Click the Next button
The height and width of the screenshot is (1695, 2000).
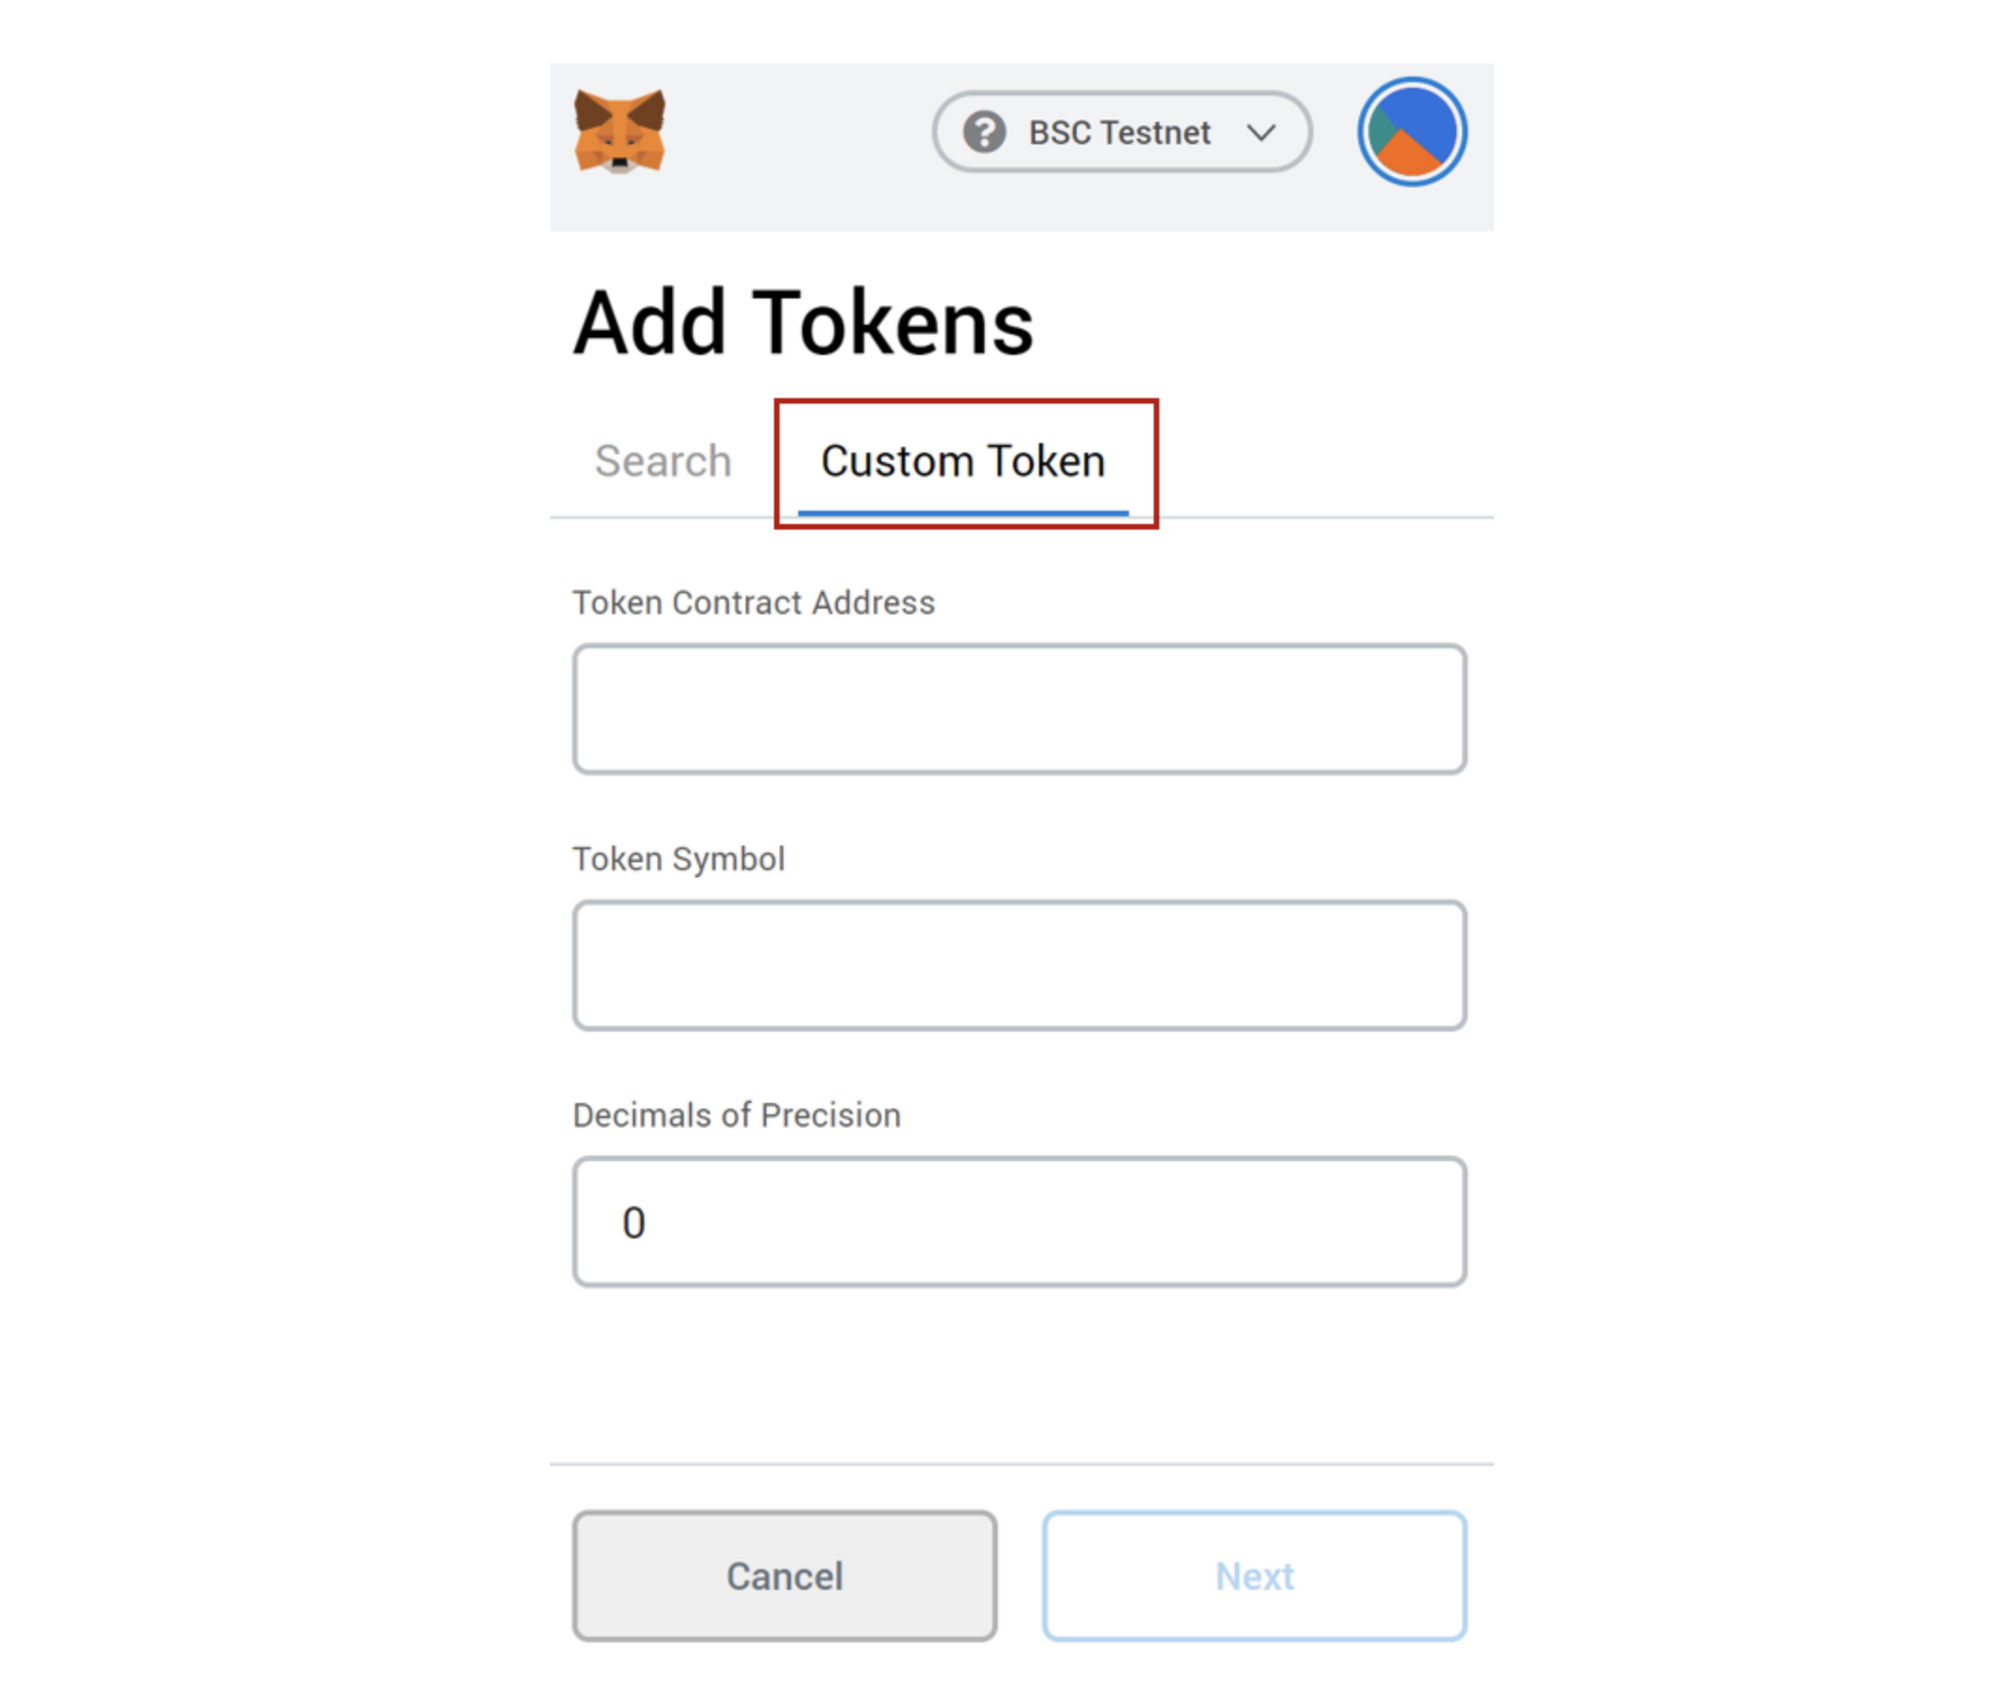pyautogui.click(x=1254, y=1575)
